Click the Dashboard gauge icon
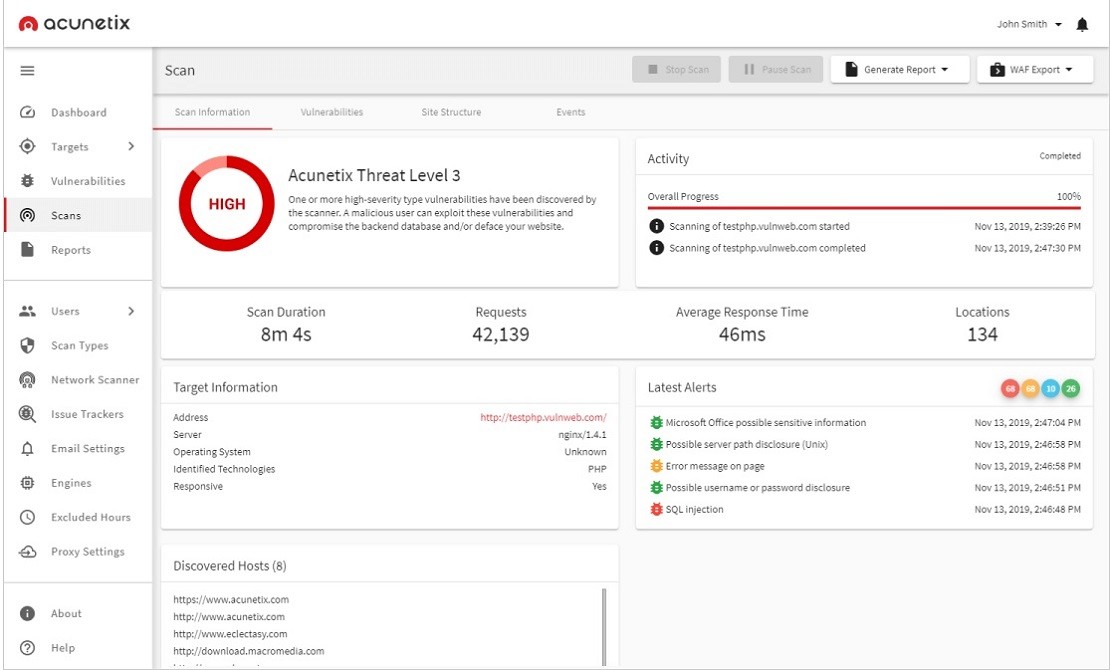1110x670 pixels. [x=28, y=113]
